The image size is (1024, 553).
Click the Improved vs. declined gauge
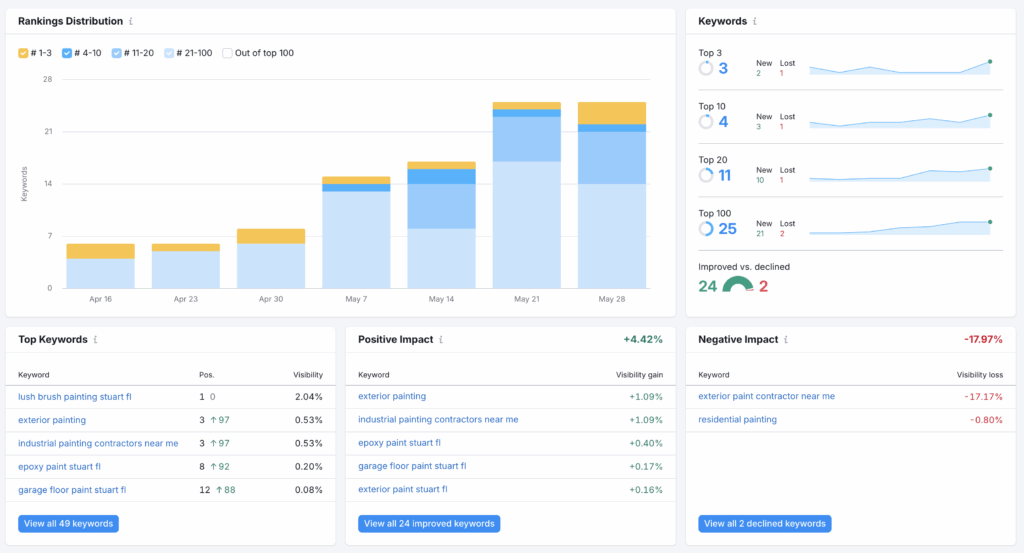[738, 286]
